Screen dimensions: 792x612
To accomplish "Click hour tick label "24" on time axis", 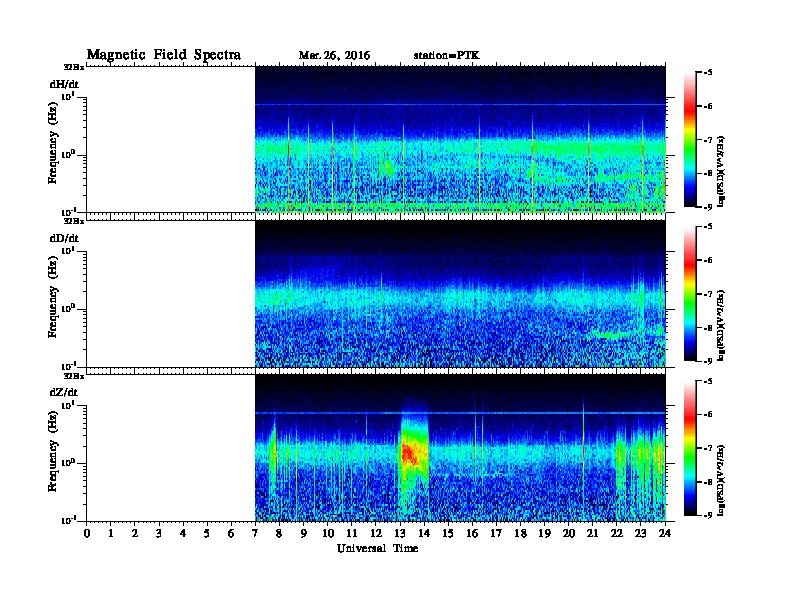I will (665, 534).
